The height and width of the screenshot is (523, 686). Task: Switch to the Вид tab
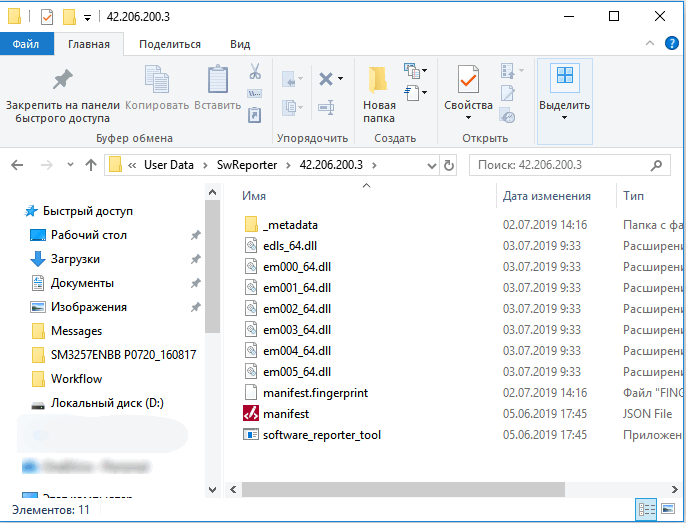[x=240, y=44]
